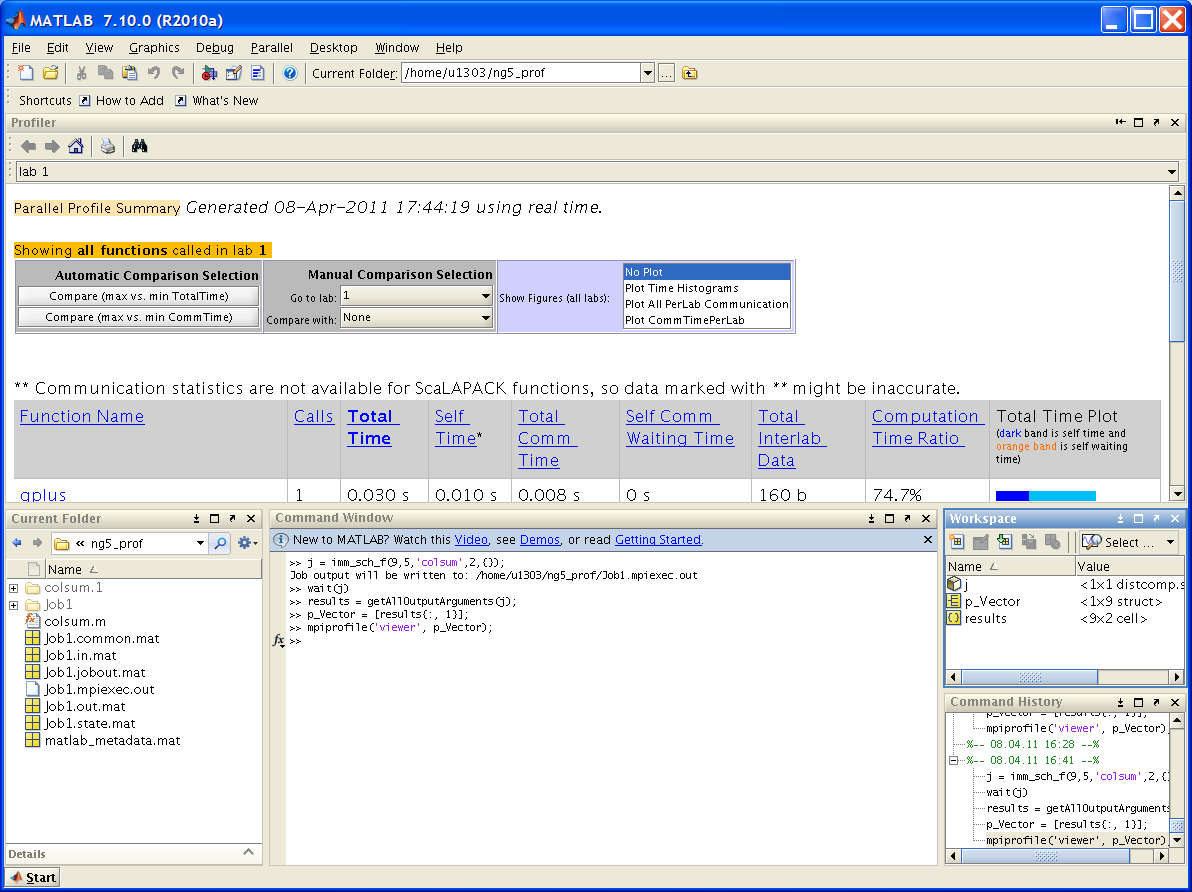Viewport: 1192px width, 892px height.
Task: Select colsum.m file in Current Folder
Action: [x=75, y=621]
